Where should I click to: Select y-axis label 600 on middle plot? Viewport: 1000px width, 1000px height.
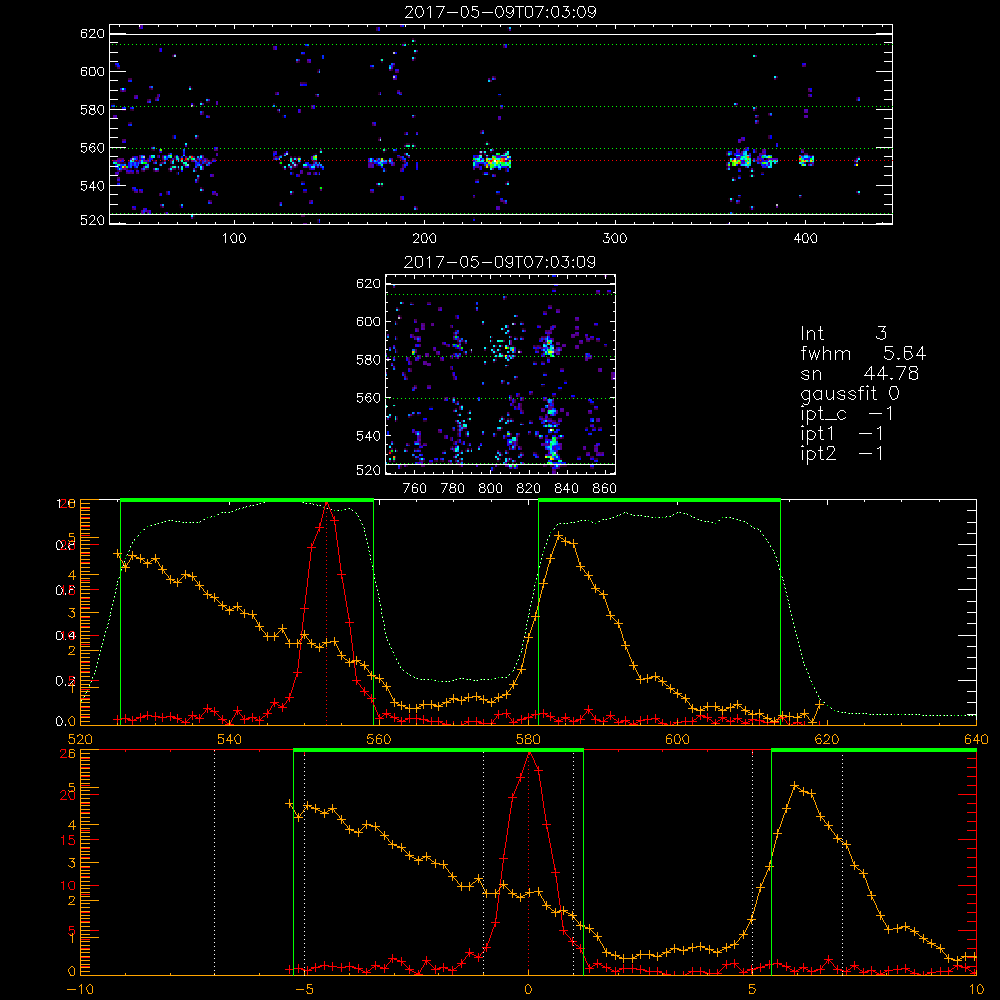[x=368, y=321]
